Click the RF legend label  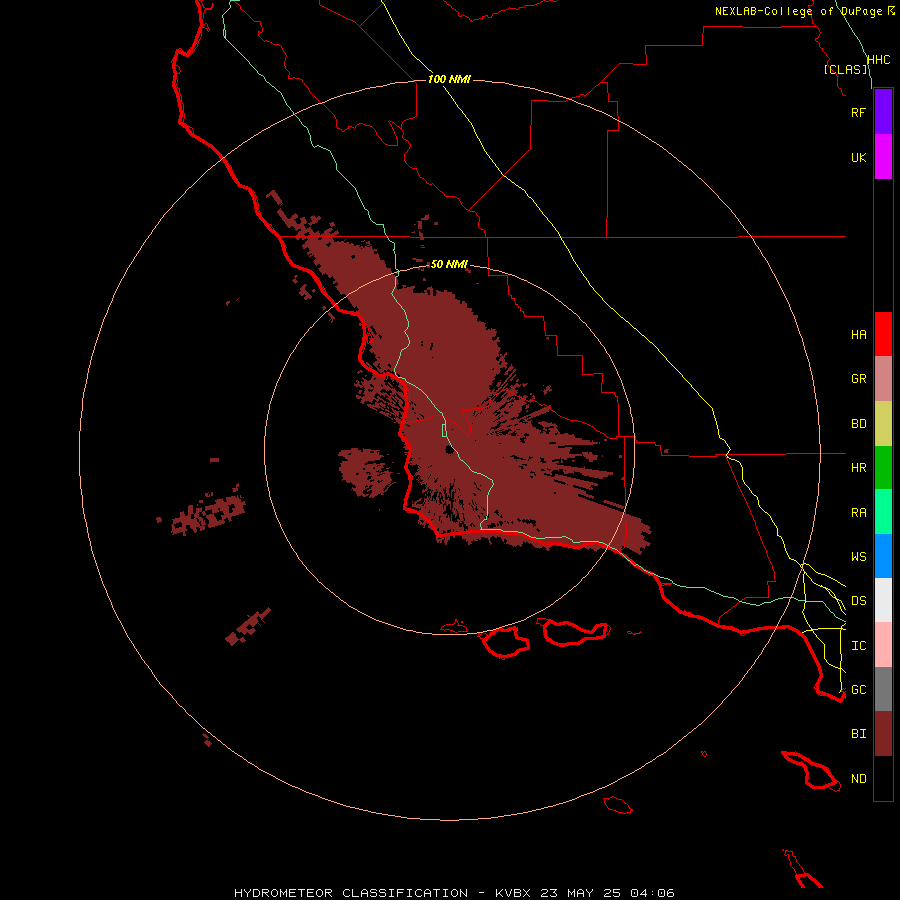(x=858, y=112)
